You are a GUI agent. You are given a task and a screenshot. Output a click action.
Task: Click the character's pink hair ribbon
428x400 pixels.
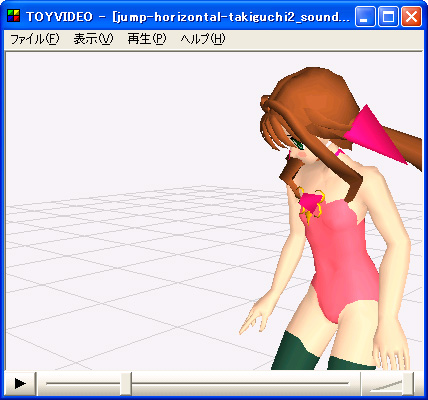[375, 135]
